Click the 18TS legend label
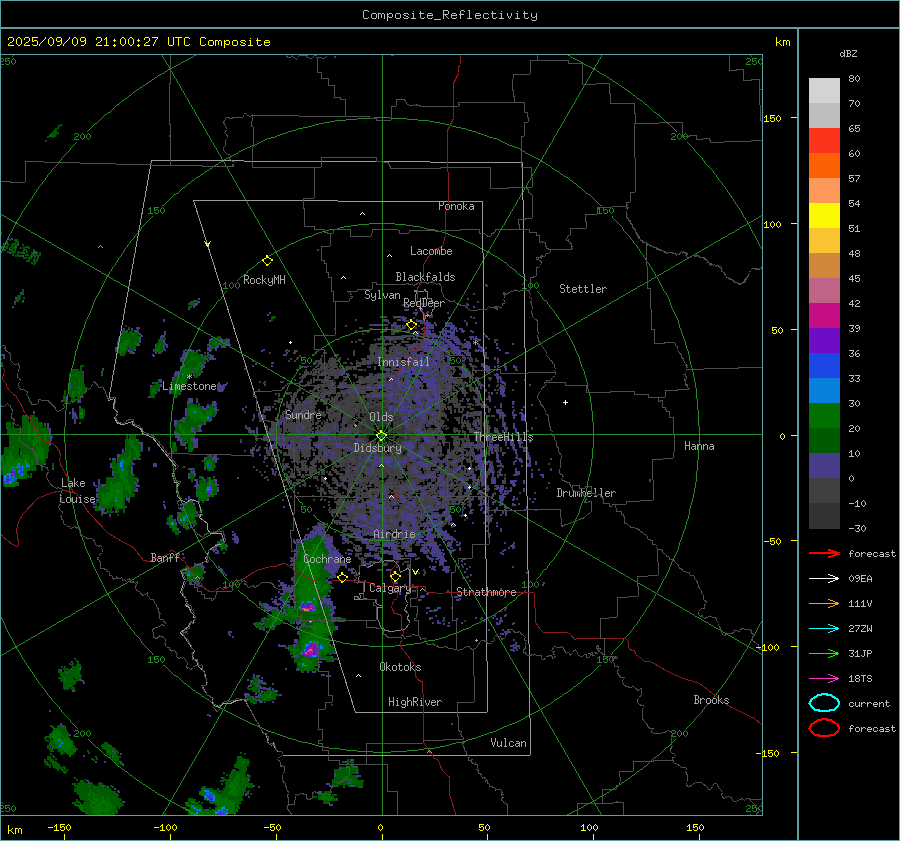 click(x=860, y=679)
